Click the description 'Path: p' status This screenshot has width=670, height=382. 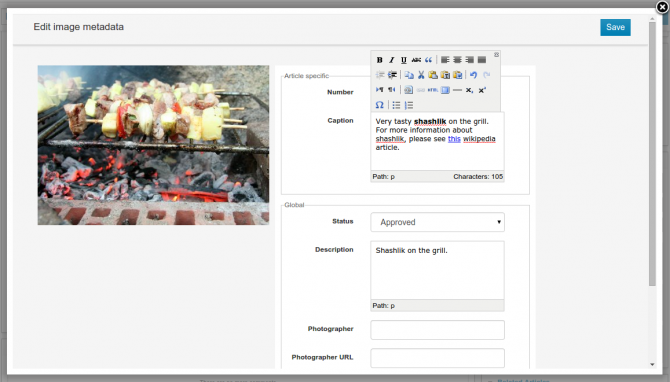click(x=384, y=306)
